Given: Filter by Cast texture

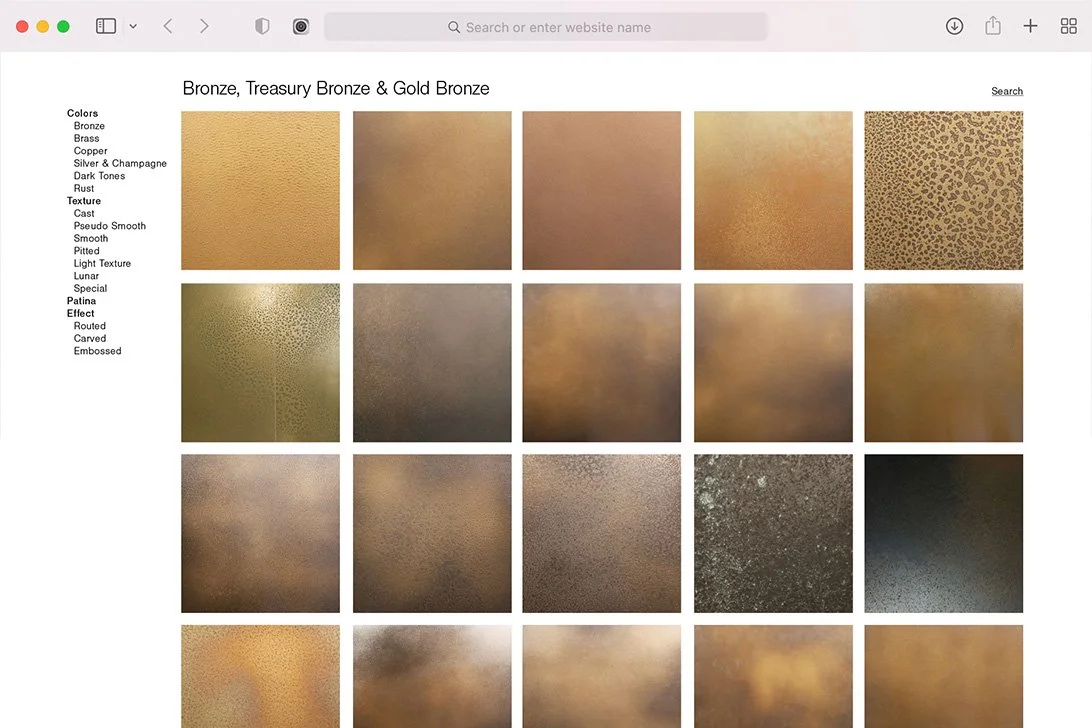Looking at the screenshot, I should (x=84, y=213).
